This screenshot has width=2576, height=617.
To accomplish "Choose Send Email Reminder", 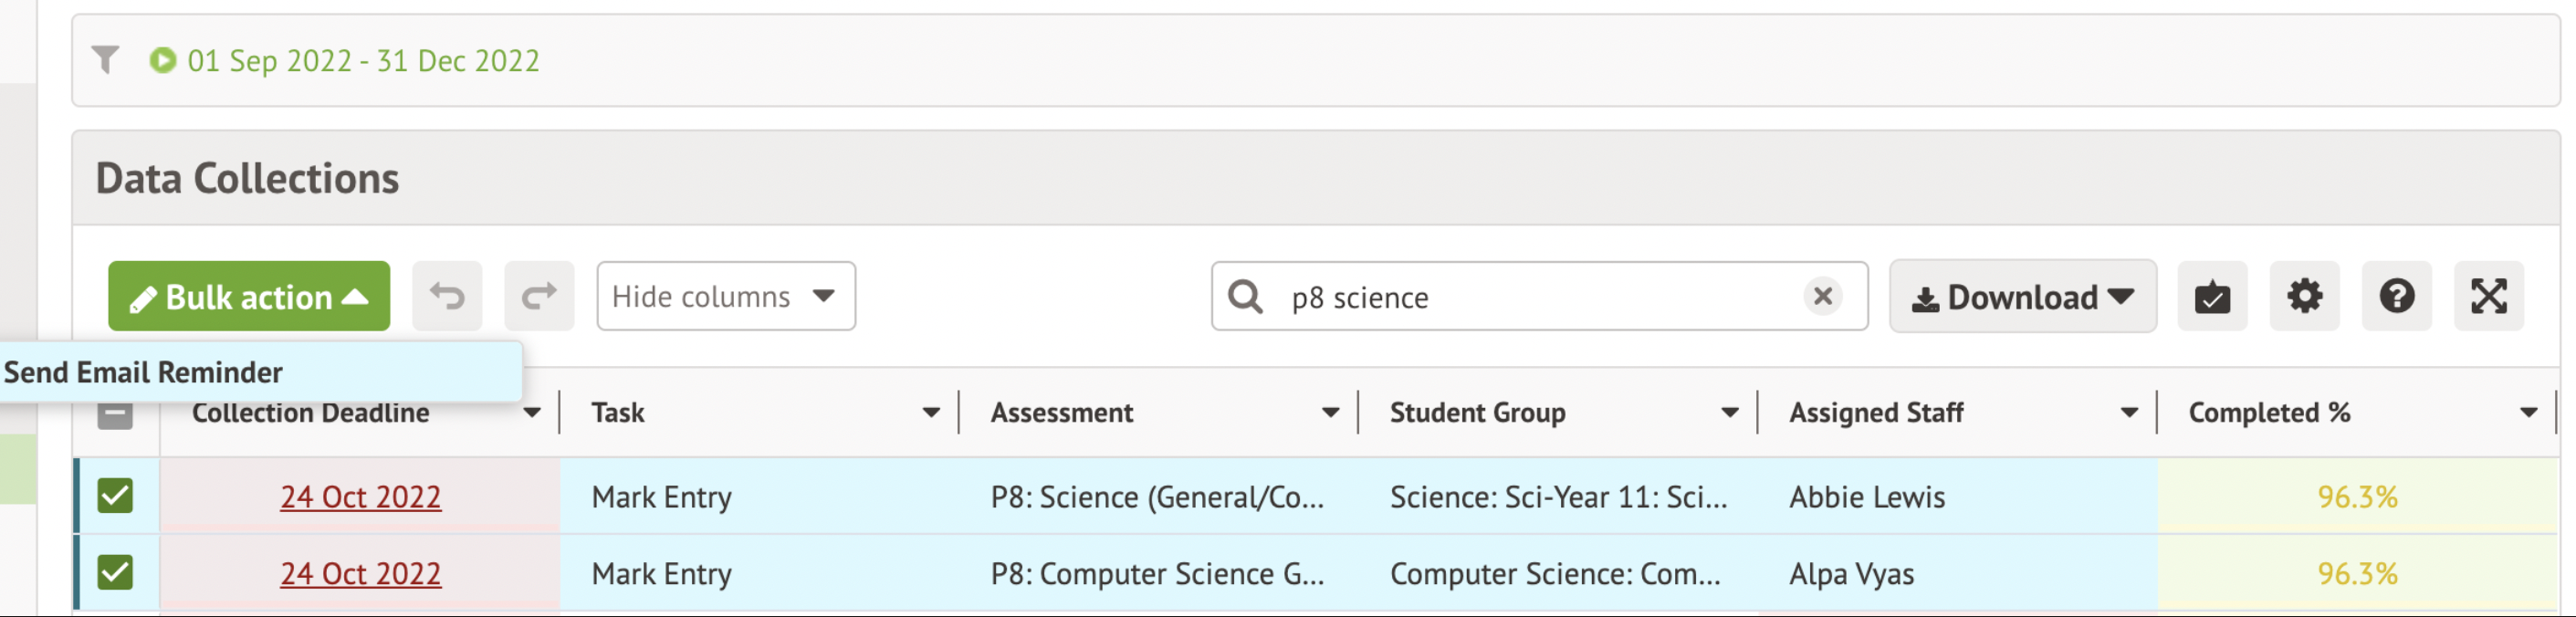I will (x=143, y=371).
